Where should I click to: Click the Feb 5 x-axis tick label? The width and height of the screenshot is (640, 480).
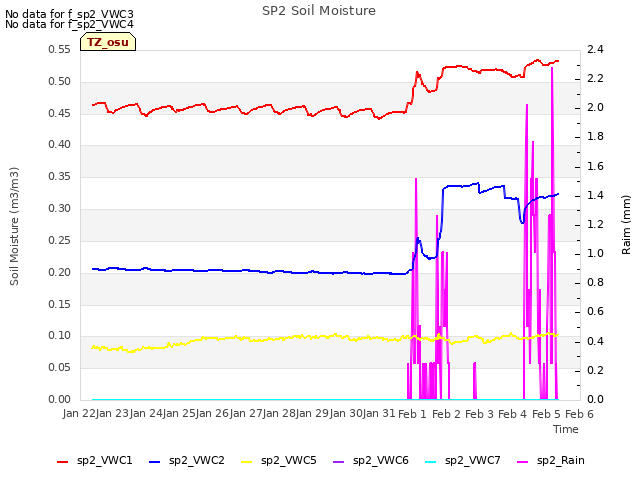547,414
